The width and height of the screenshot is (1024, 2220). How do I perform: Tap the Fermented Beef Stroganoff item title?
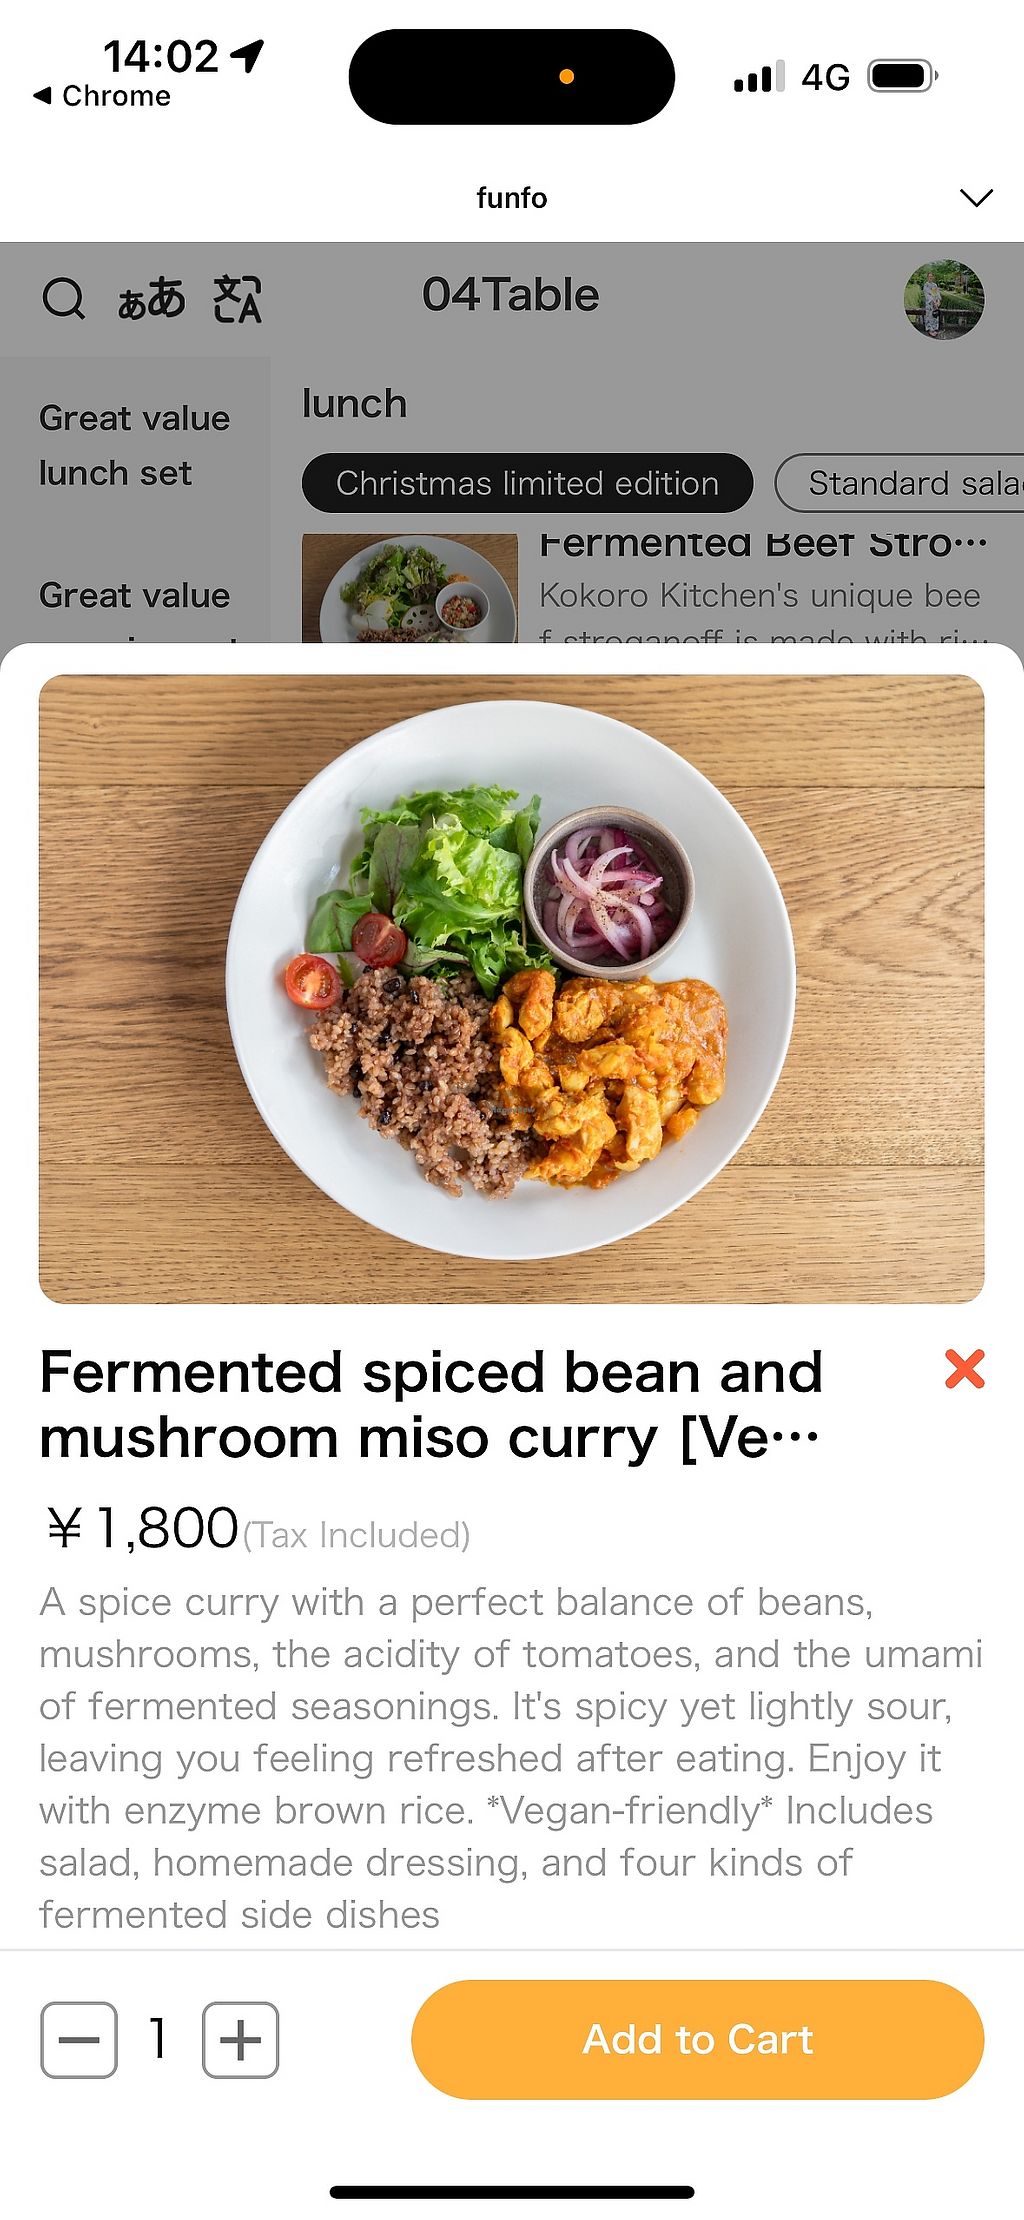[x=762, y=545]
